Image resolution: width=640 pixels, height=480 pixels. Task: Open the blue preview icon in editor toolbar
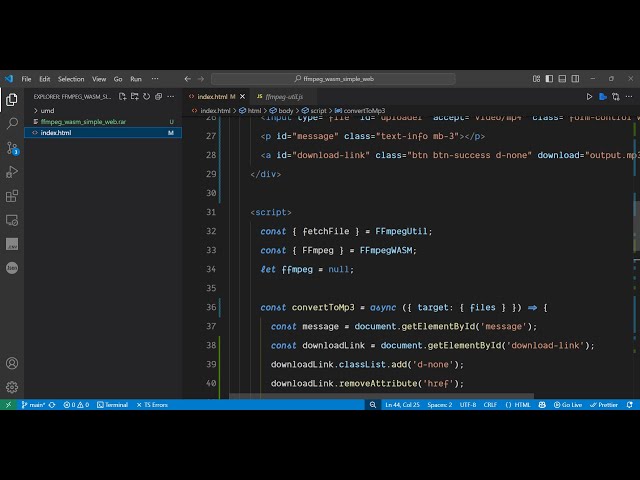point(602,97)
